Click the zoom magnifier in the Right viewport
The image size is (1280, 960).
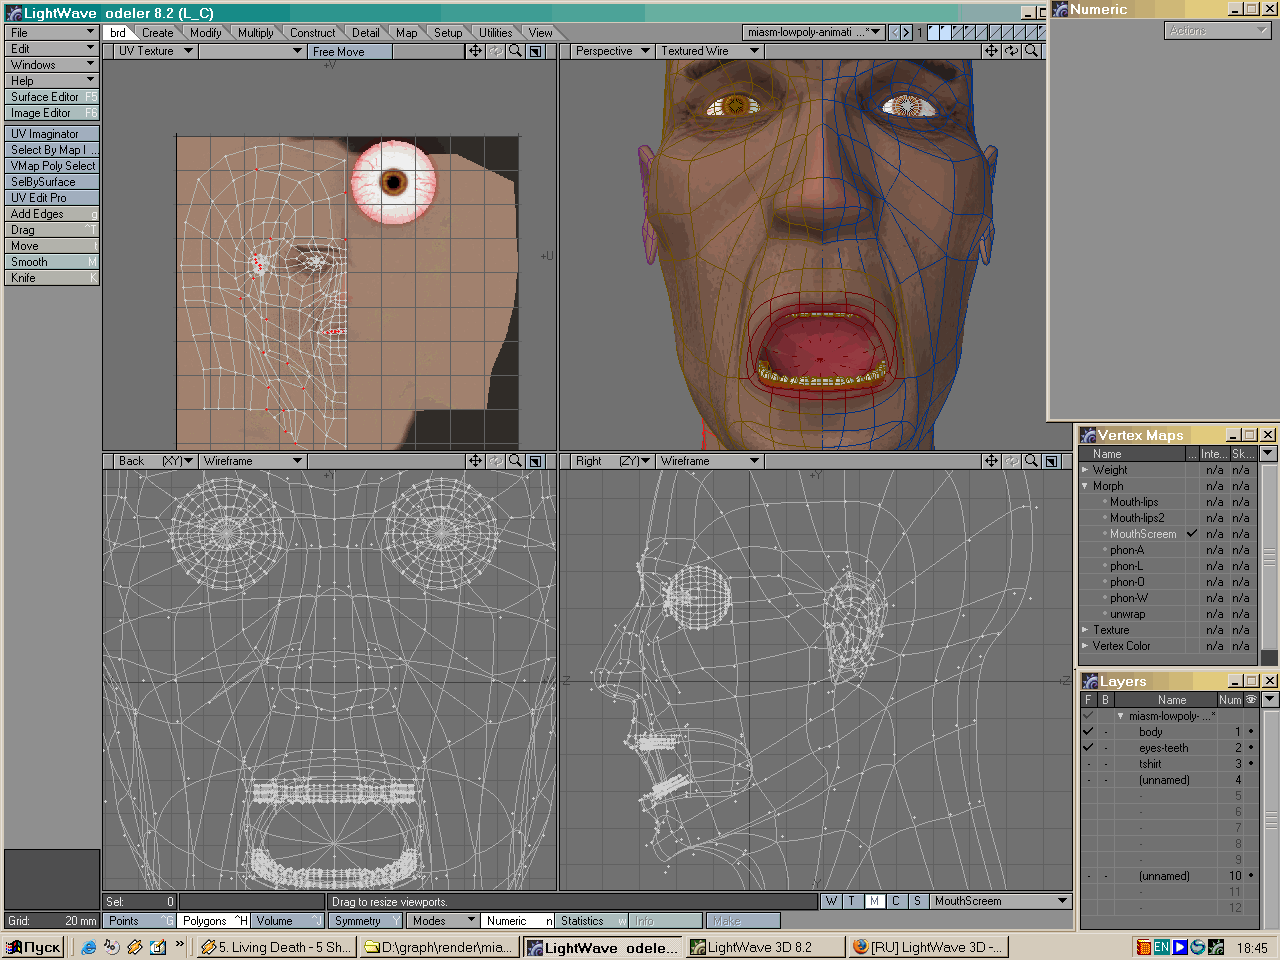(x=1031, y=461)
